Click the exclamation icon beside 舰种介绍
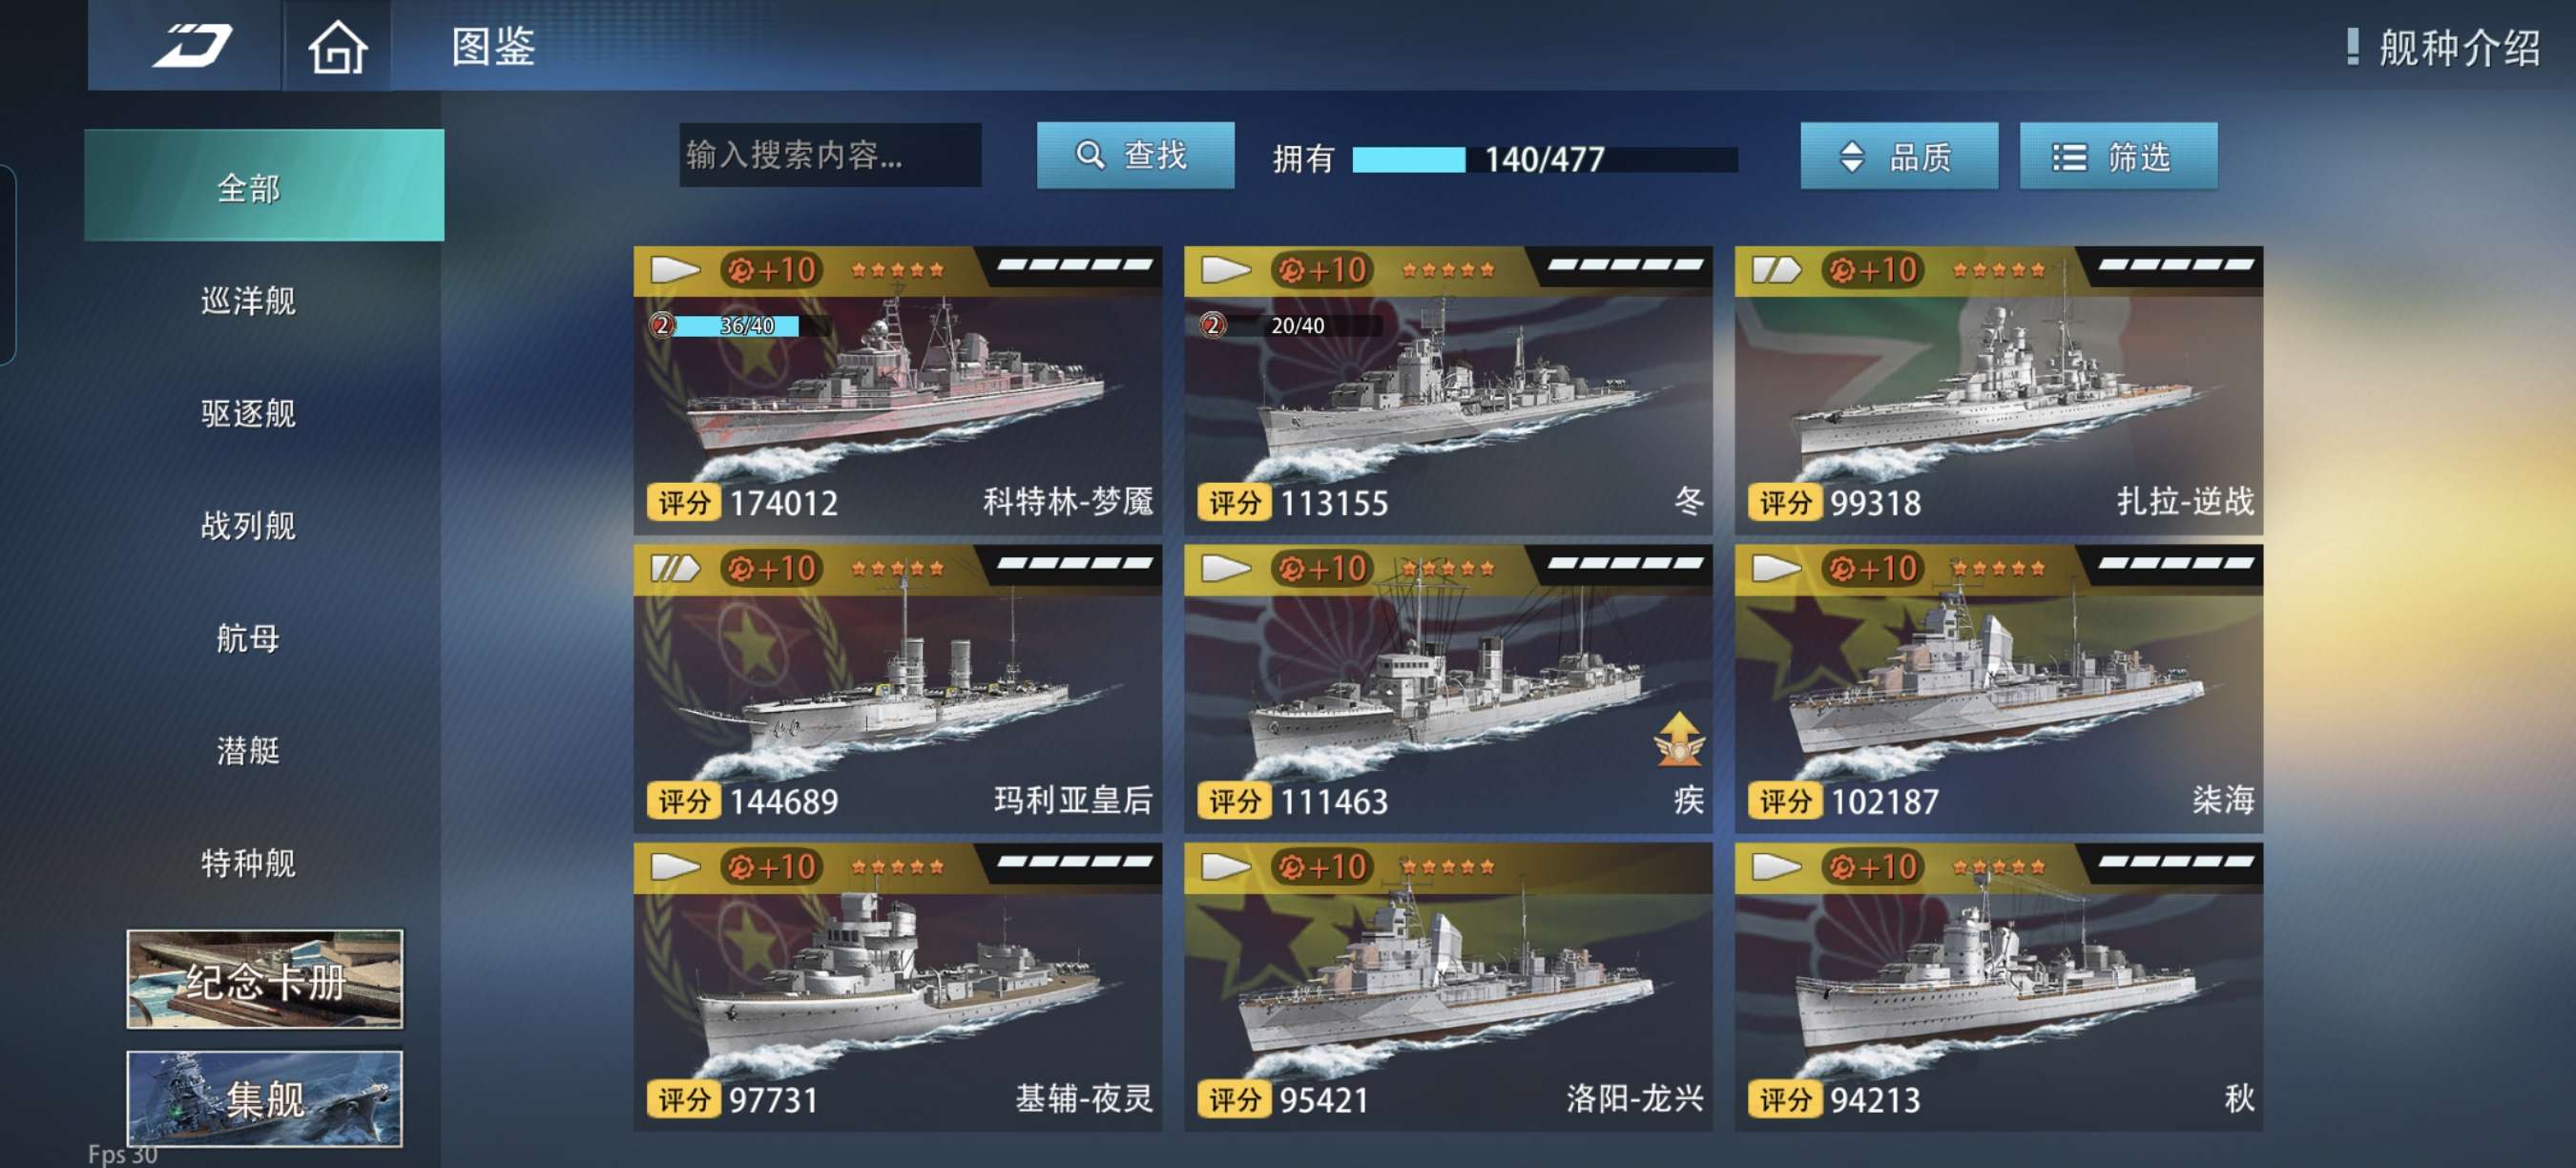 (2352, 46)
